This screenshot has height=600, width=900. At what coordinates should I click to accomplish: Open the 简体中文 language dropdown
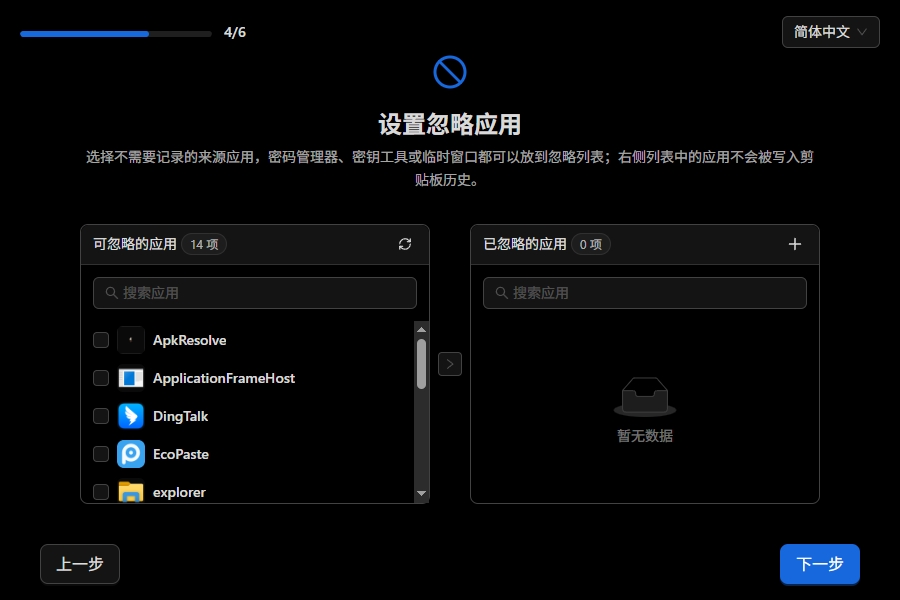(831, 32)
